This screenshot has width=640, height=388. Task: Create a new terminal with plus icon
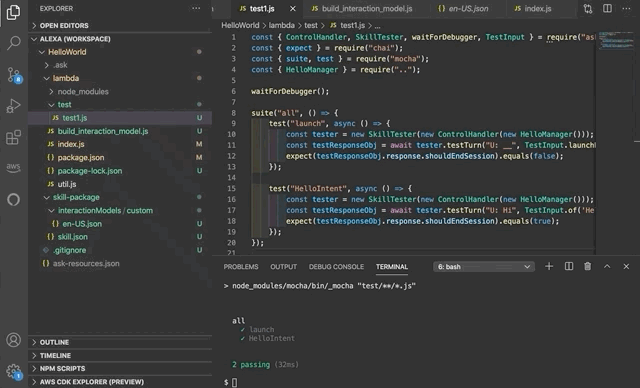click(x=549, y=266)
